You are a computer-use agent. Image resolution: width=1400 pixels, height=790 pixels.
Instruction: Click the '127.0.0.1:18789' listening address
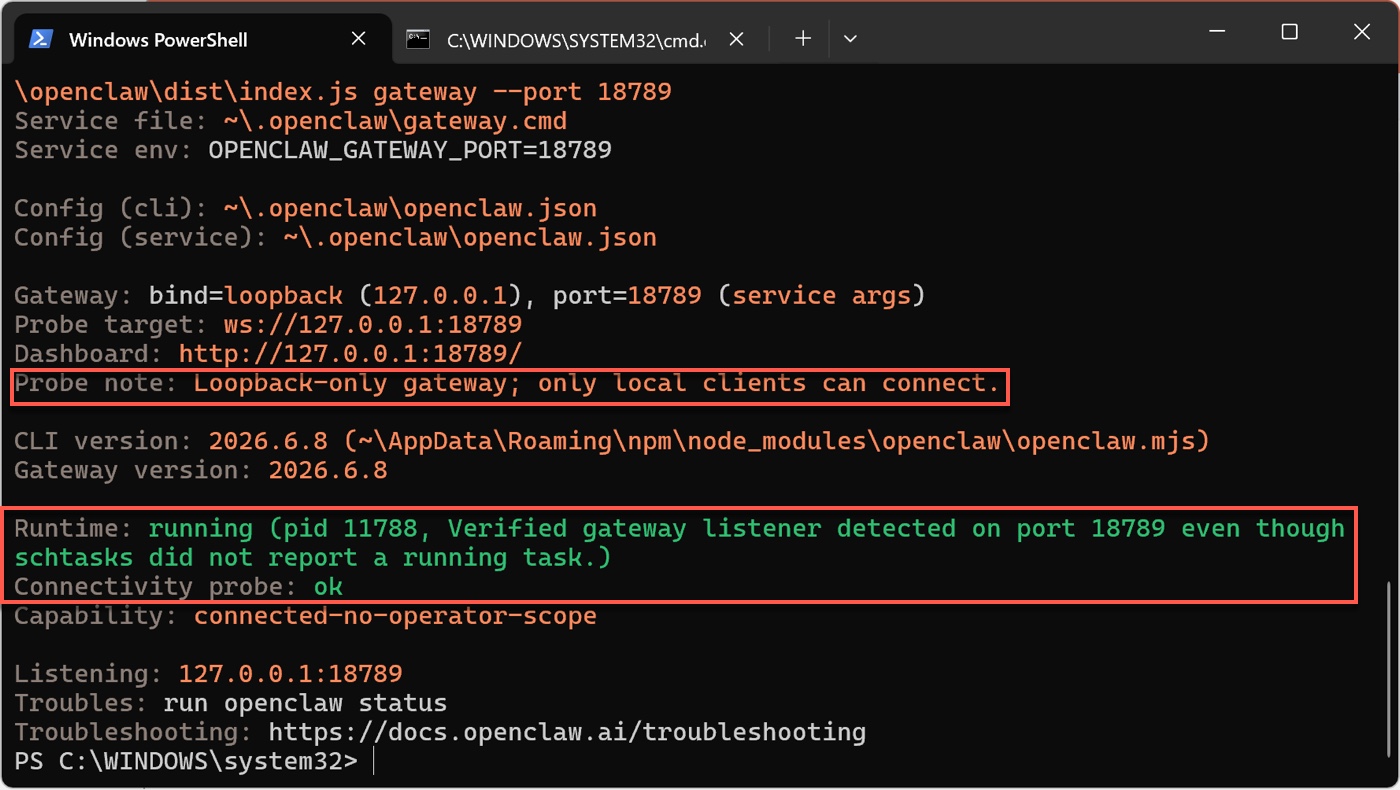pos(290,673)
